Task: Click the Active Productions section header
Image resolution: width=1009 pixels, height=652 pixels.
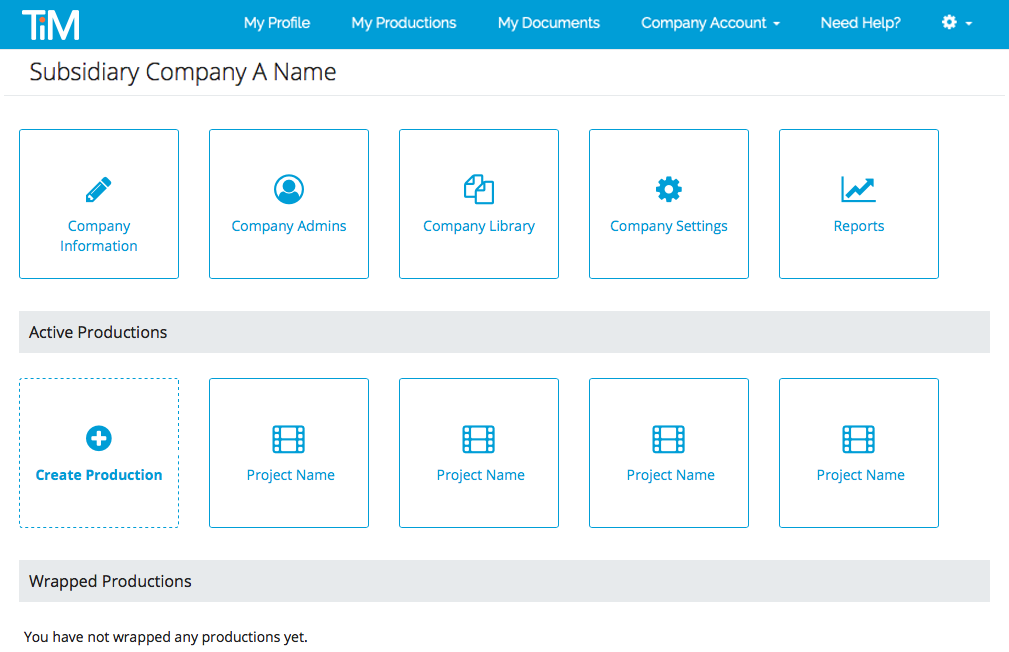Action: (x=504, y=332)
